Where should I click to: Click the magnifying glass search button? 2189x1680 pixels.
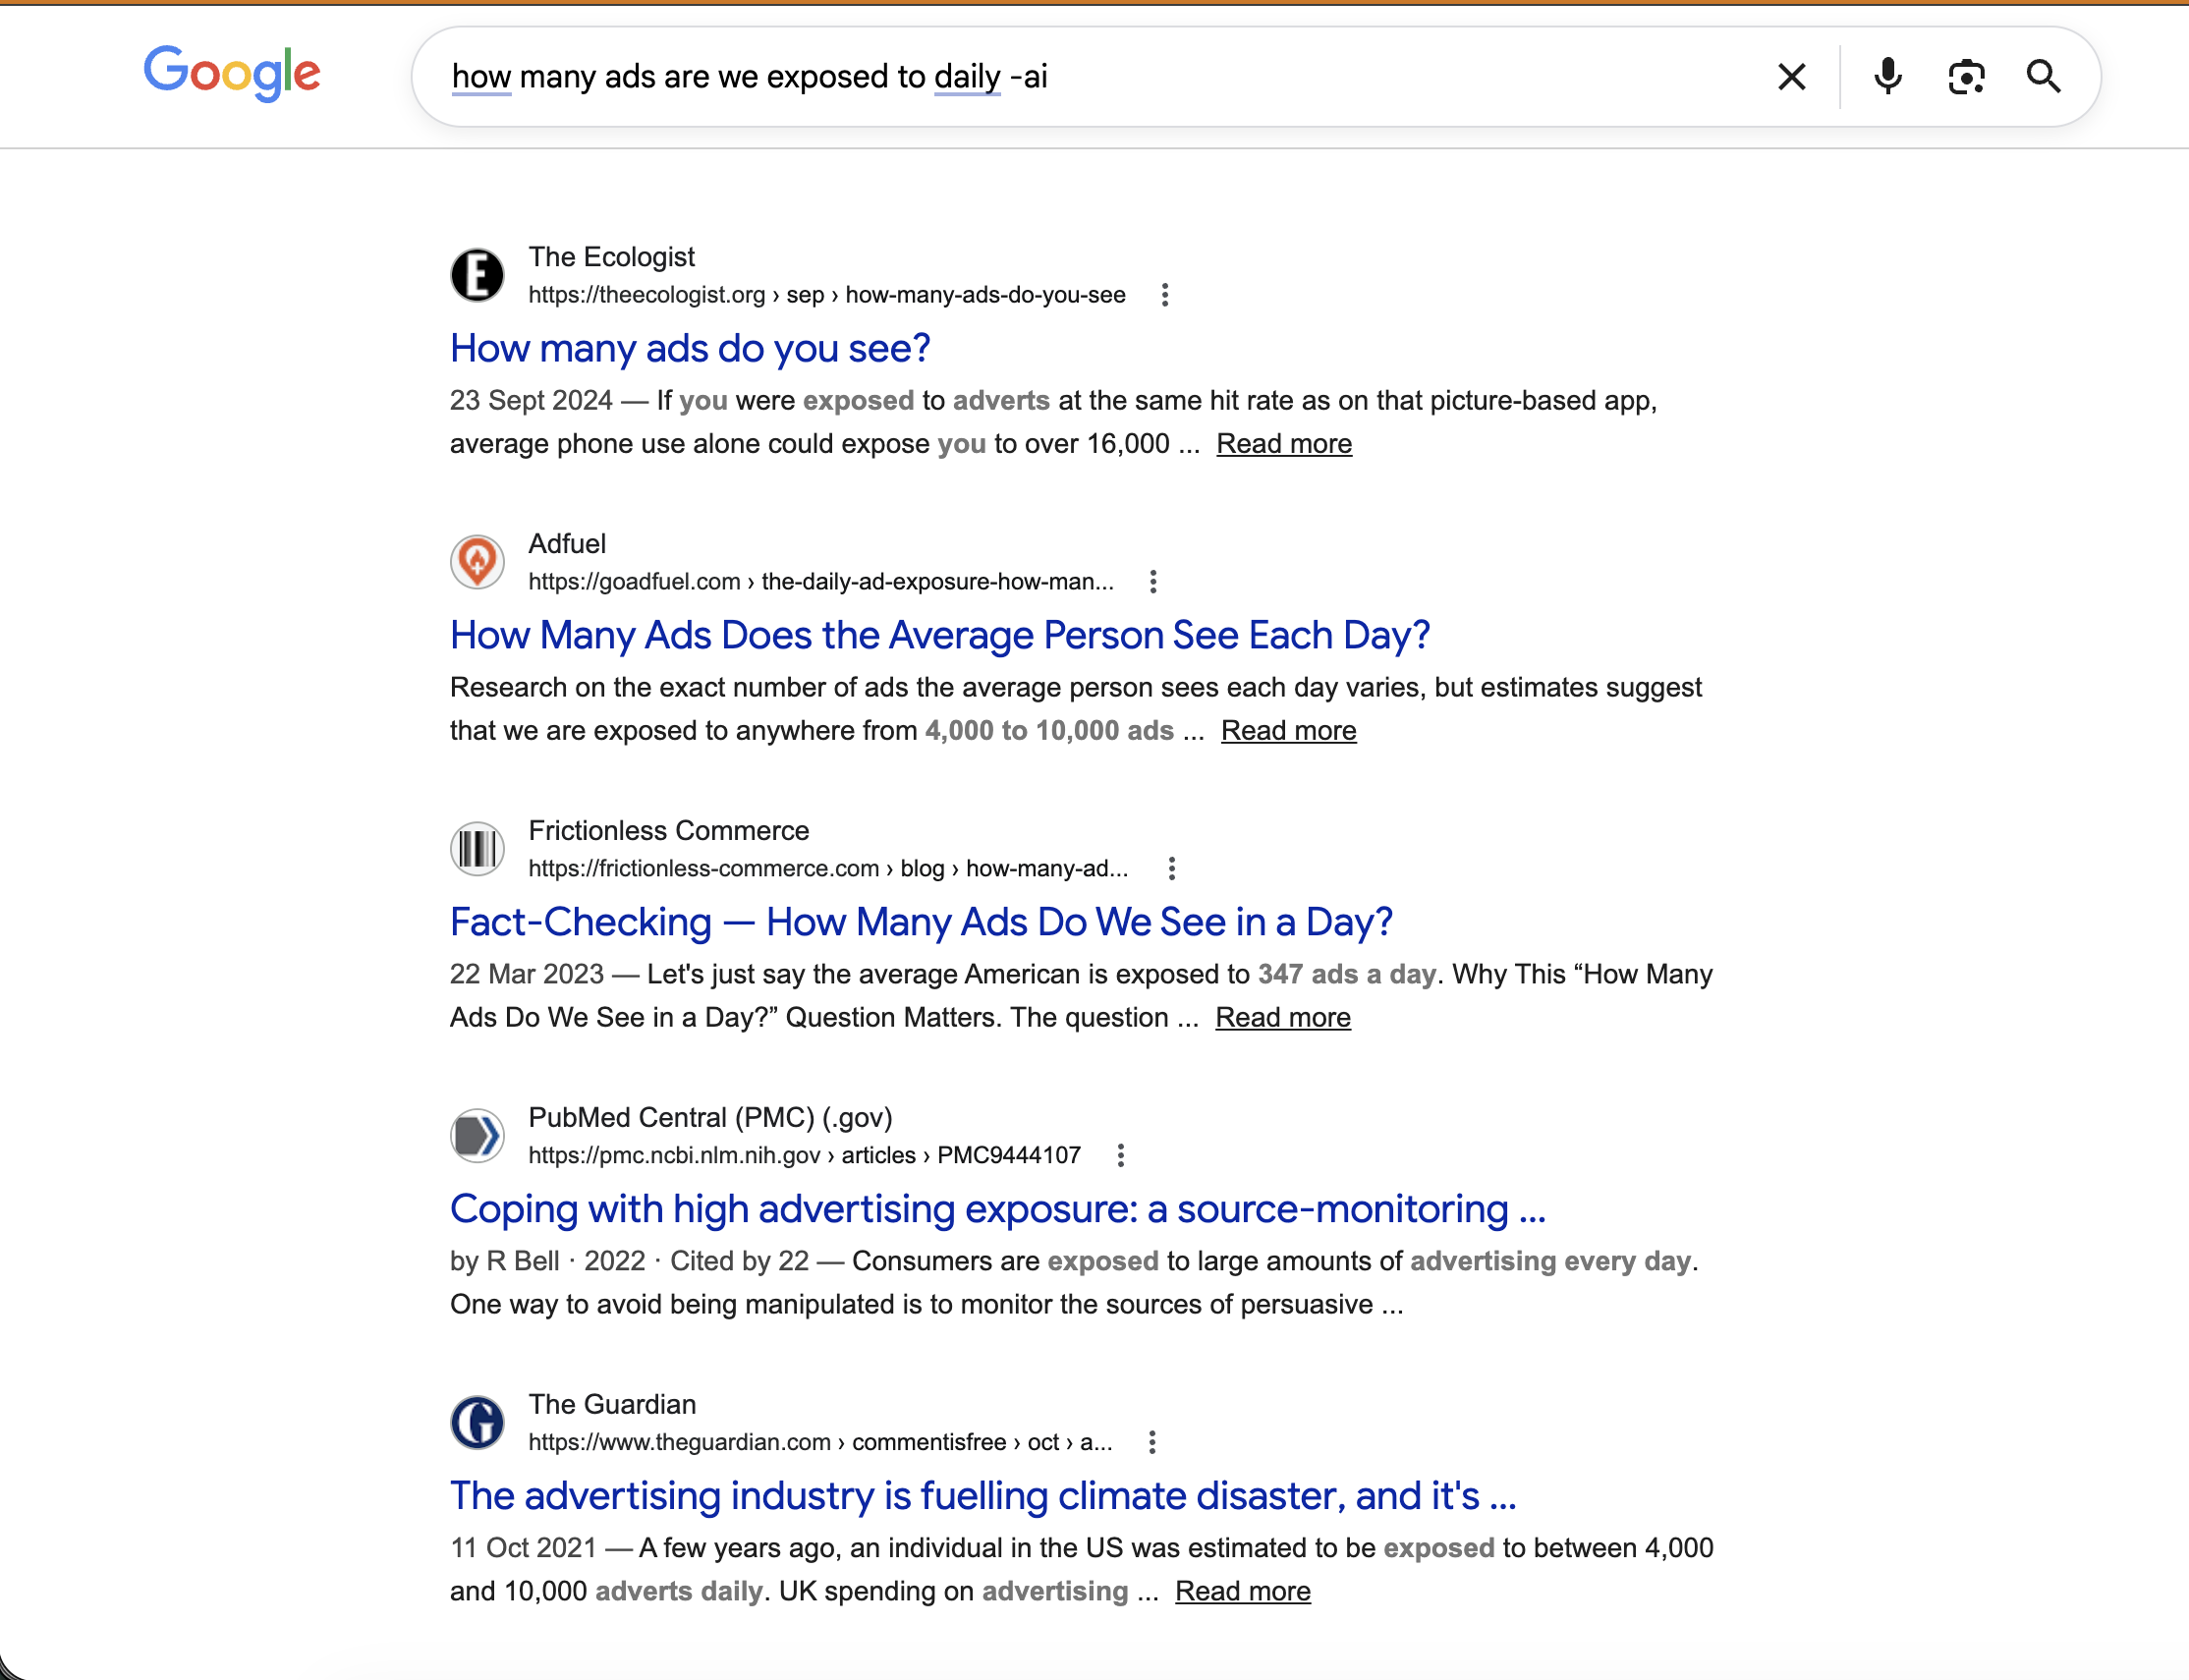2043,77
